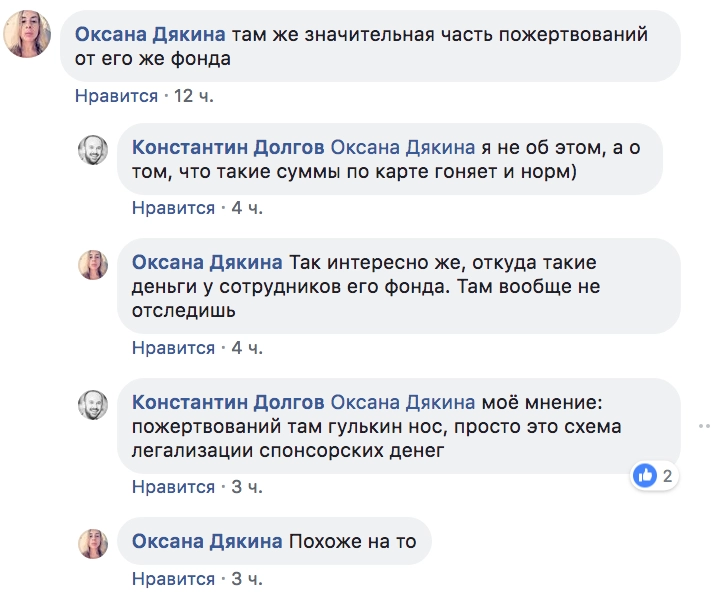Show who reacted via the count '2'
711x598 pixels.
pyautogui.click(x=666, y=476)
